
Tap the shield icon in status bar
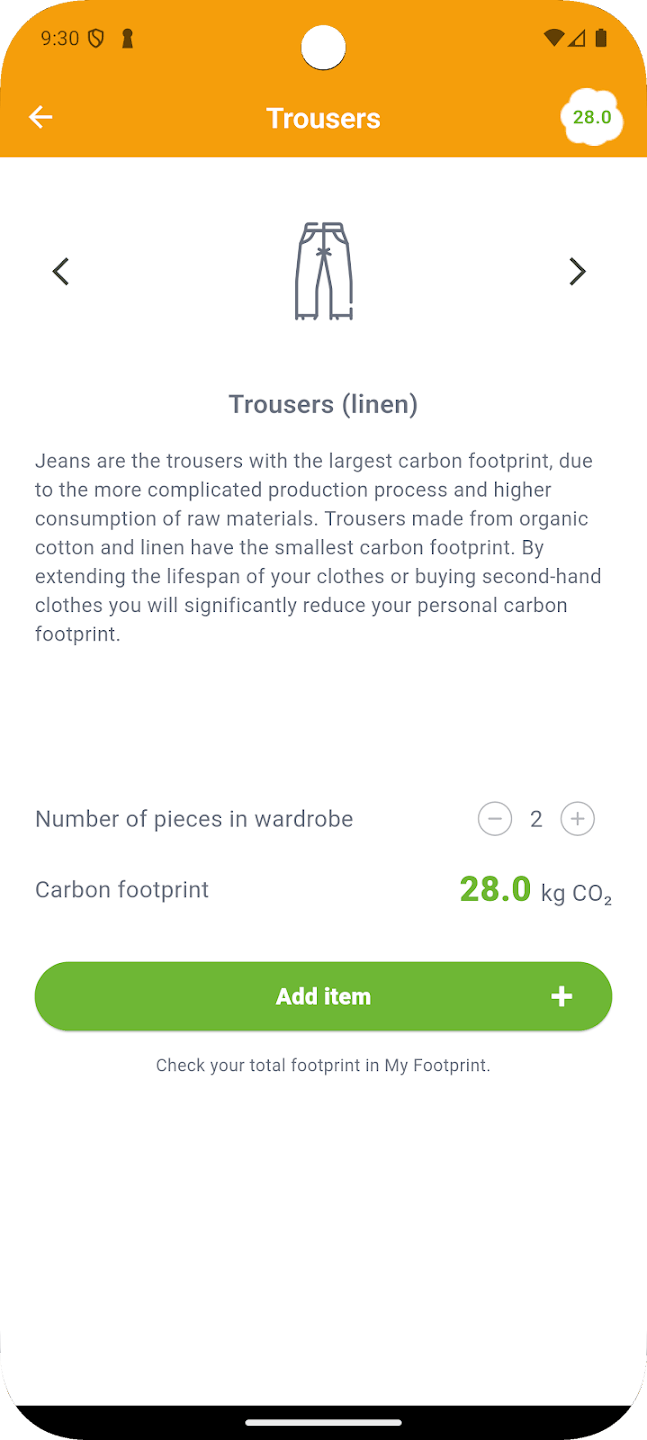click(x=96, y=39)
